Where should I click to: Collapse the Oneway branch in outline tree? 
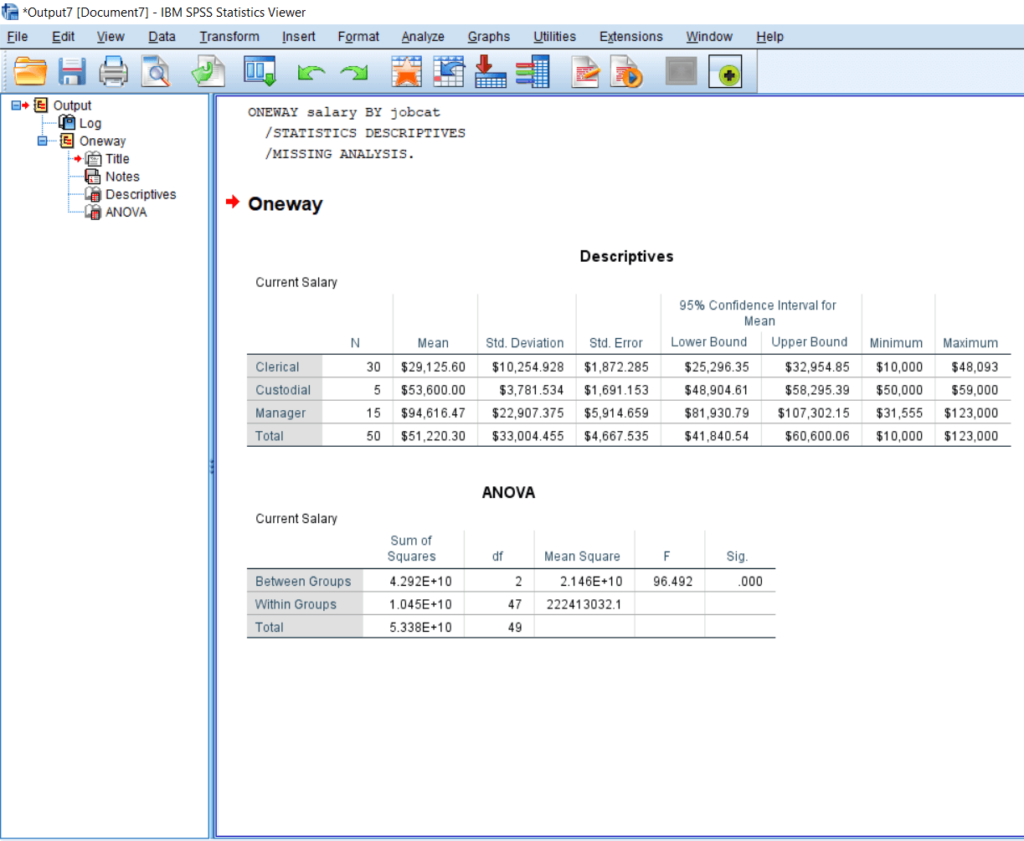coord(42,141)
